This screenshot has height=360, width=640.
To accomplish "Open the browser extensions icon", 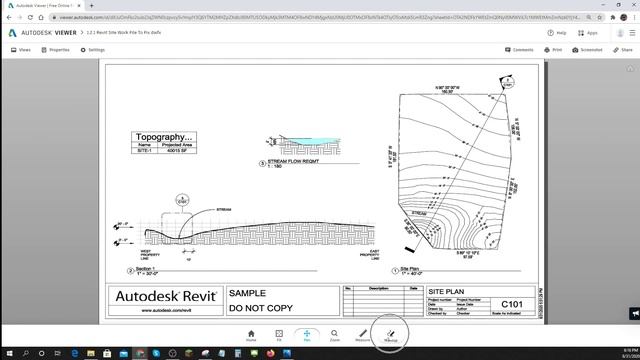I will coord(613,17).
